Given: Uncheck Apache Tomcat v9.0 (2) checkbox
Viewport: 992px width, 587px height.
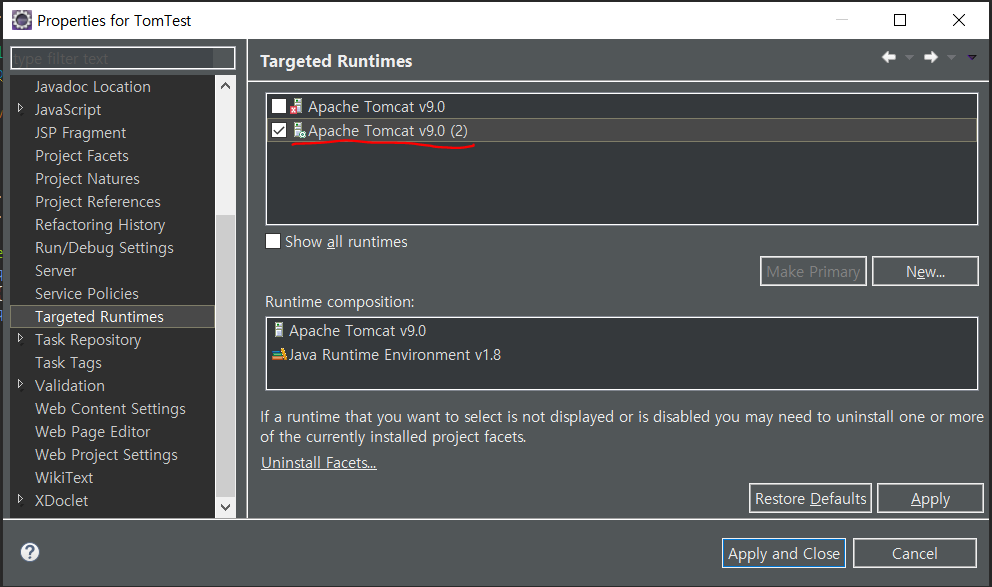Looking at the screenshot, I should coord(279,130).
